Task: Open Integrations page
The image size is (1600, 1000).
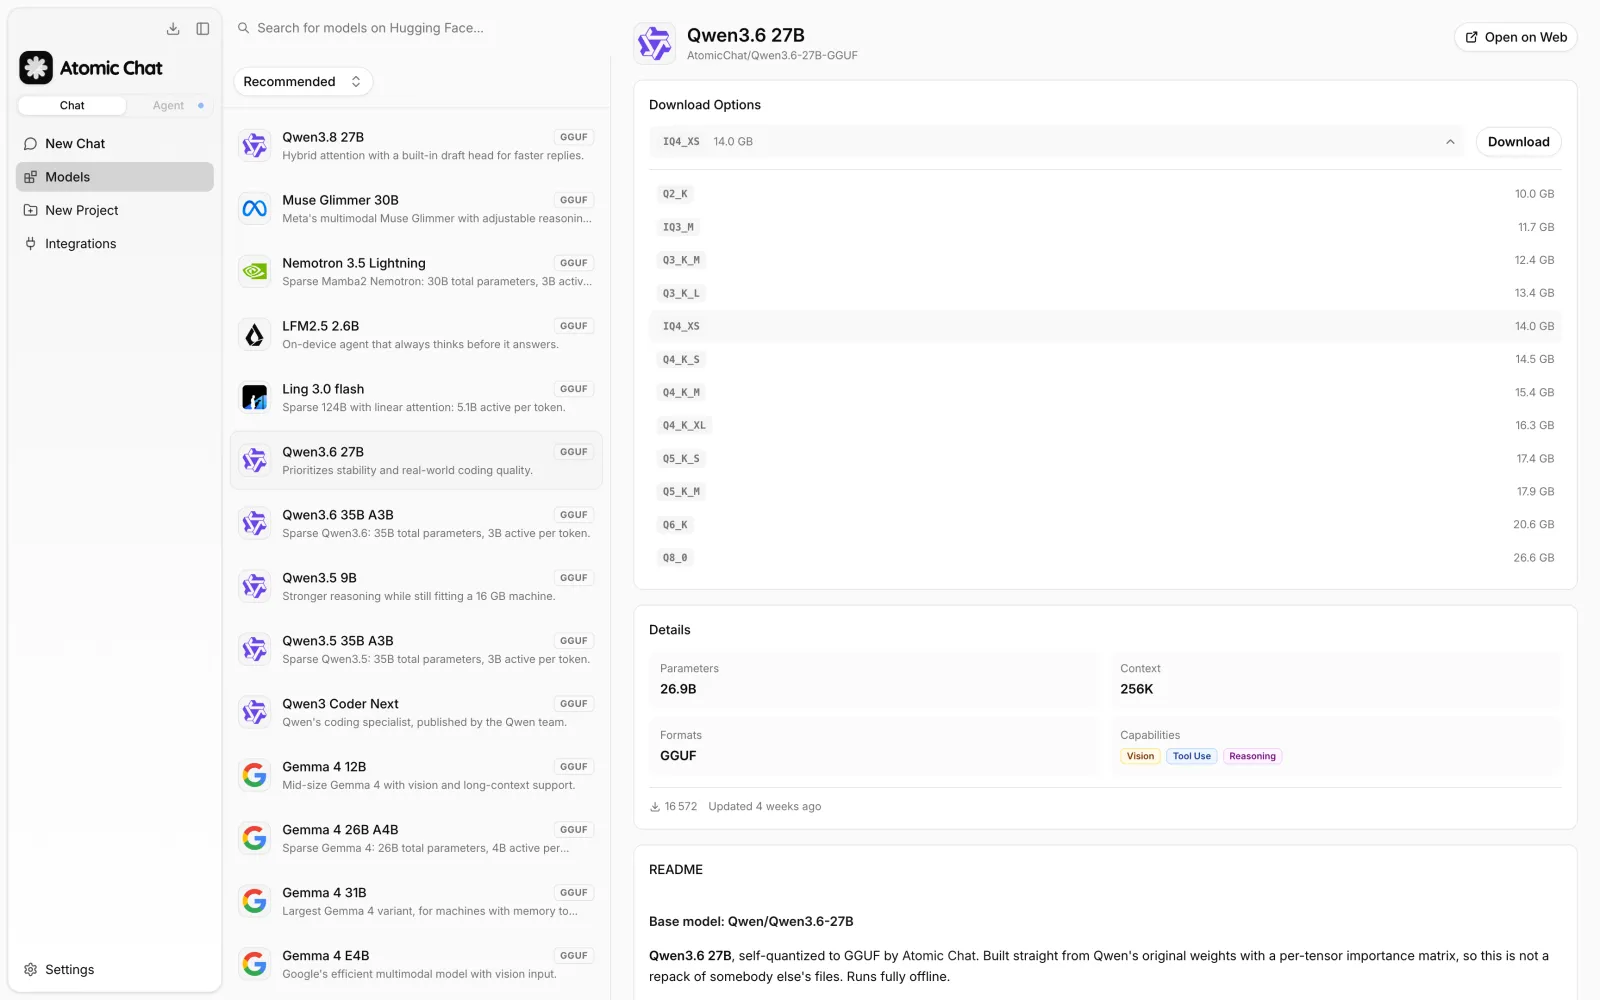Action: coord(115,244)
